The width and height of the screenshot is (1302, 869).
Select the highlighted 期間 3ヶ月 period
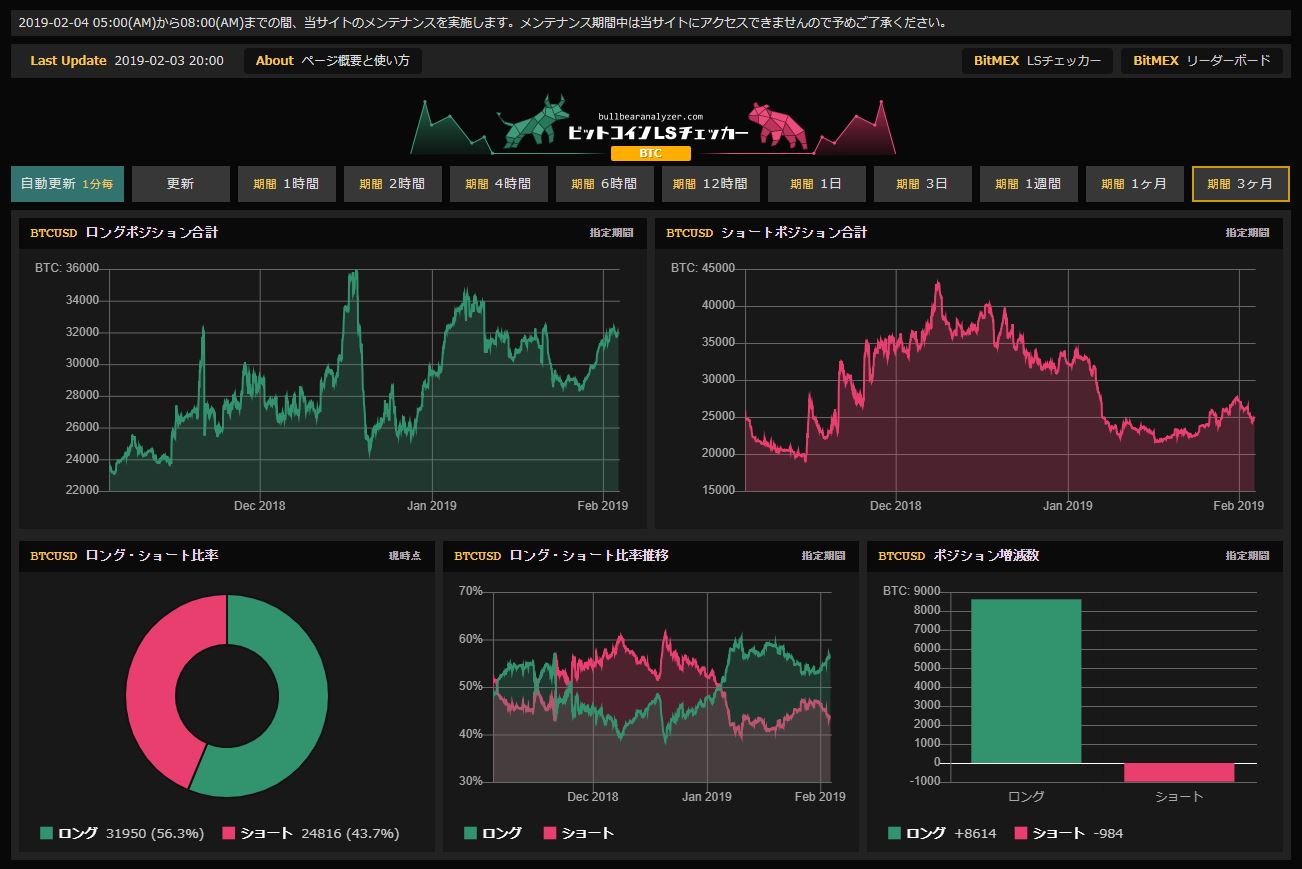pos(1241,183)
